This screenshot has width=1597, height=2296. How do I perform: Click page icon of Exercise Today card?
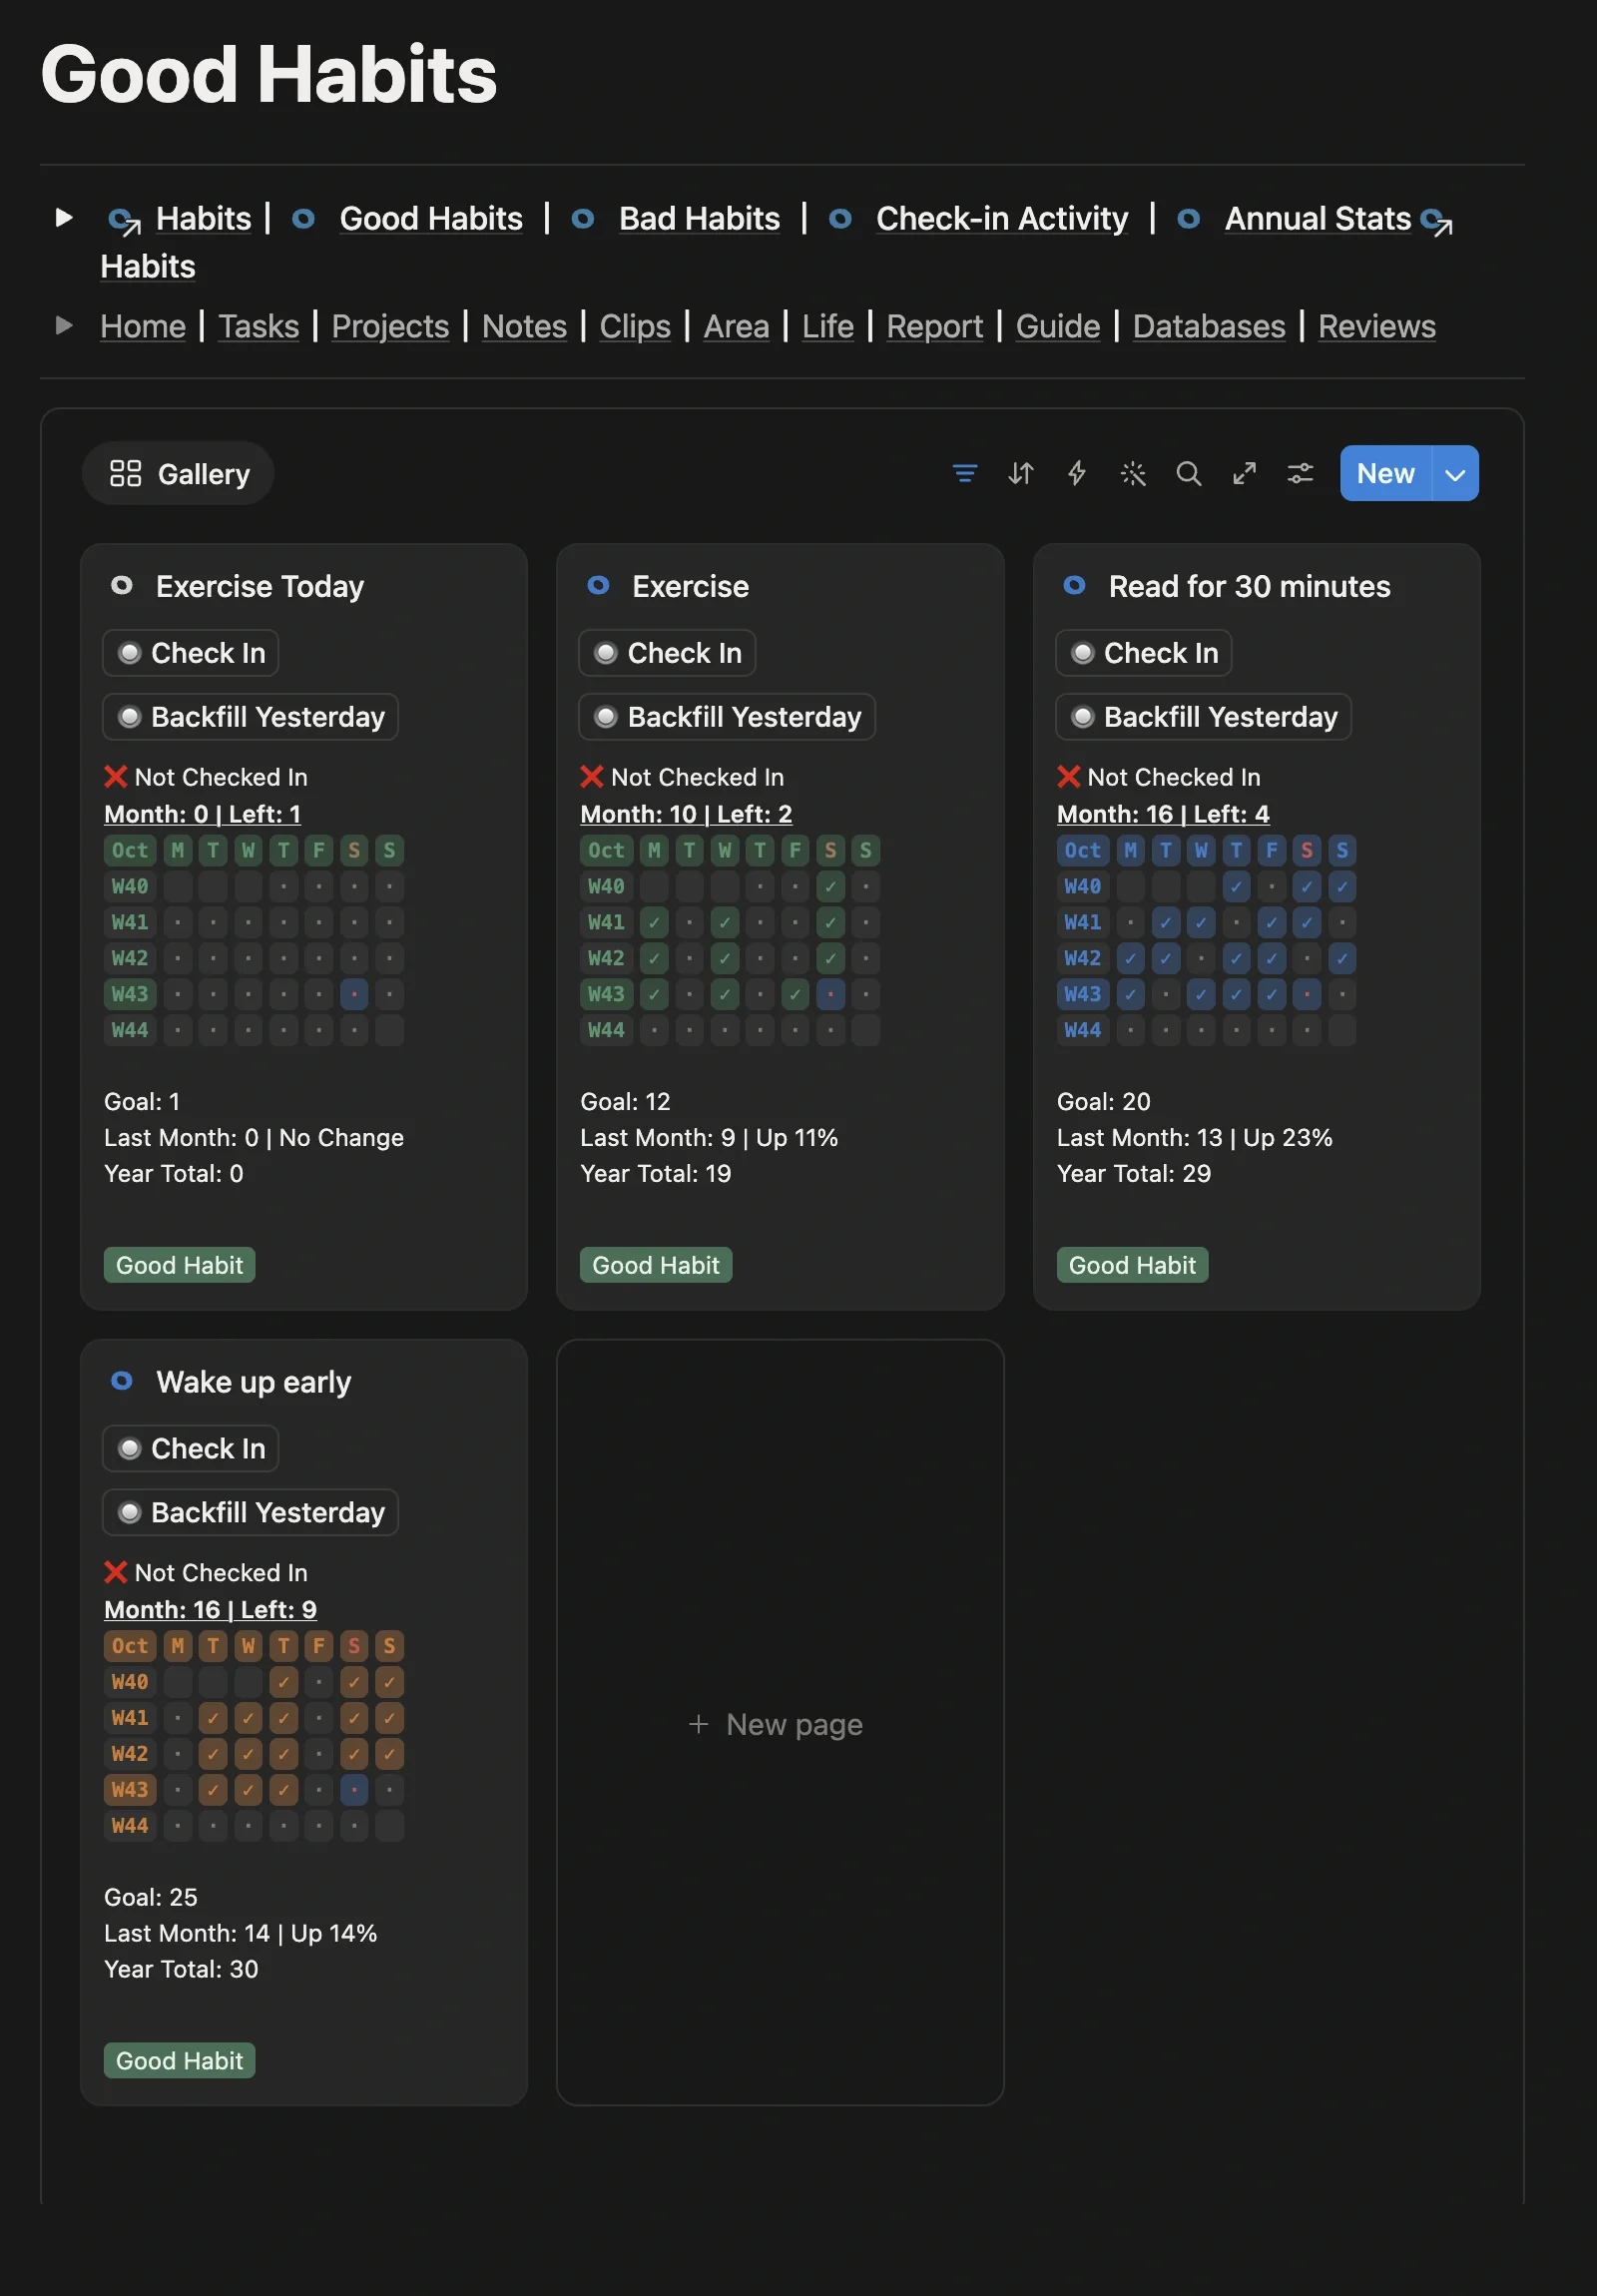tap(121, 585)
